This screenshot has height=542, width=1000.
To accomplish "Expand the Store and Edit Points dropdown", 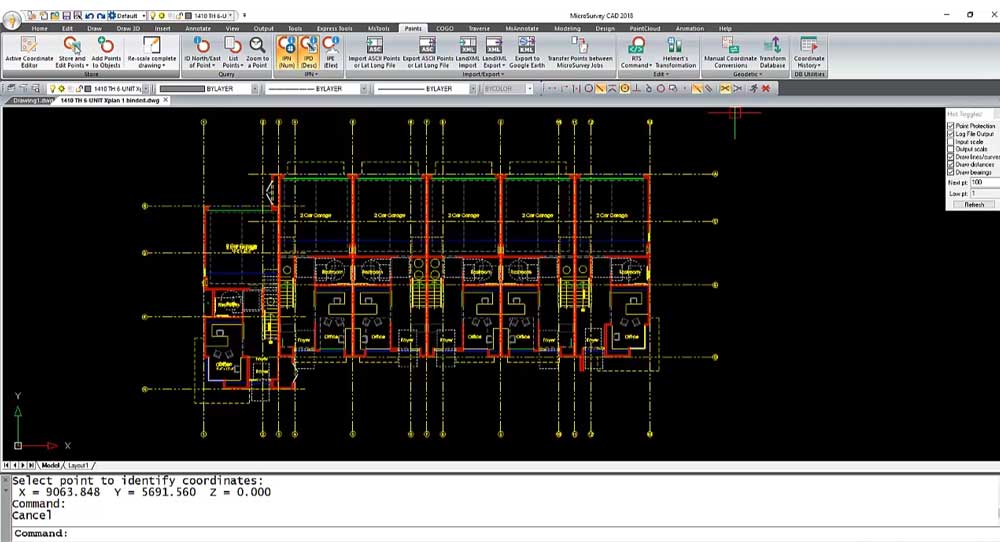I will tap(72, 66).
